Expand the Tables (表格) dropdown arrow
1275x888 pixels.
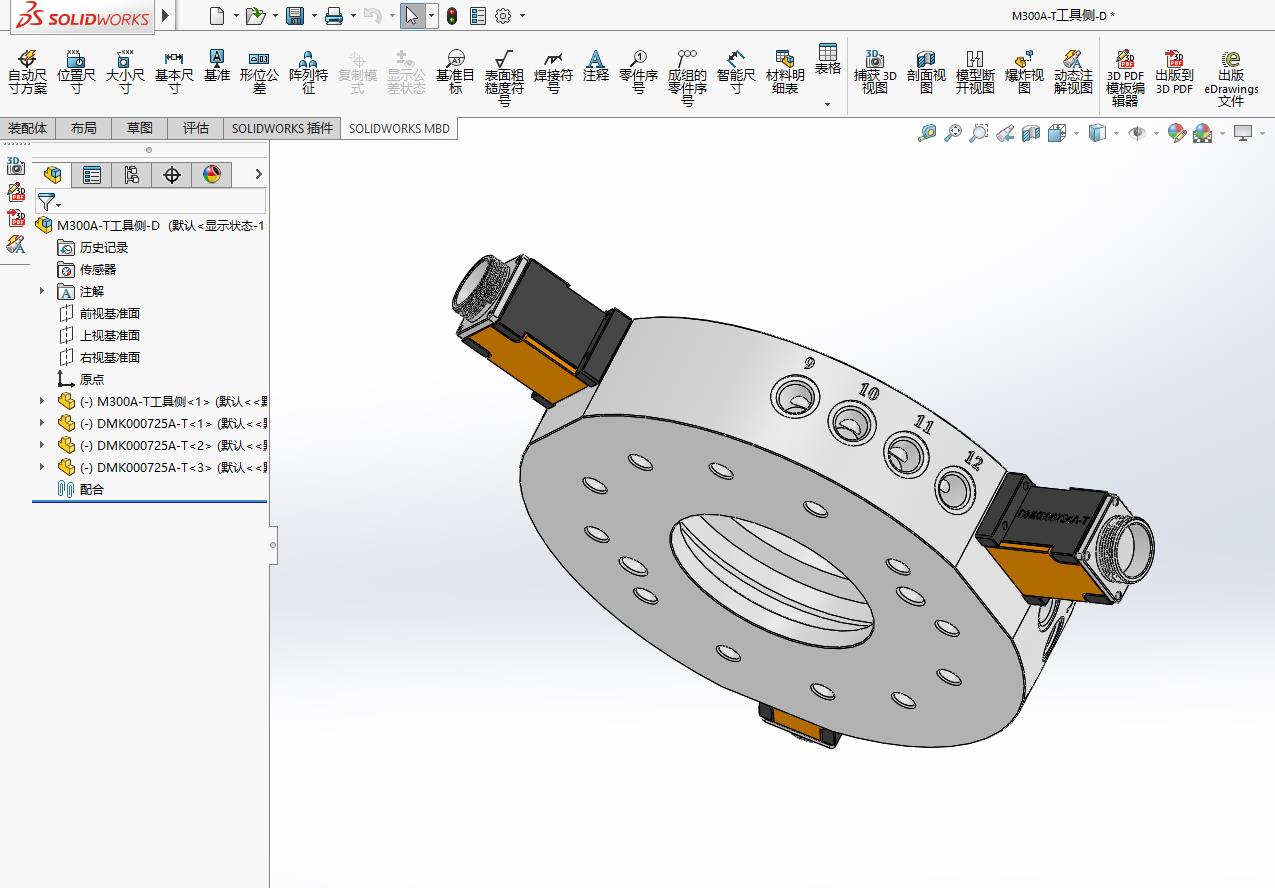click(827, 104)
